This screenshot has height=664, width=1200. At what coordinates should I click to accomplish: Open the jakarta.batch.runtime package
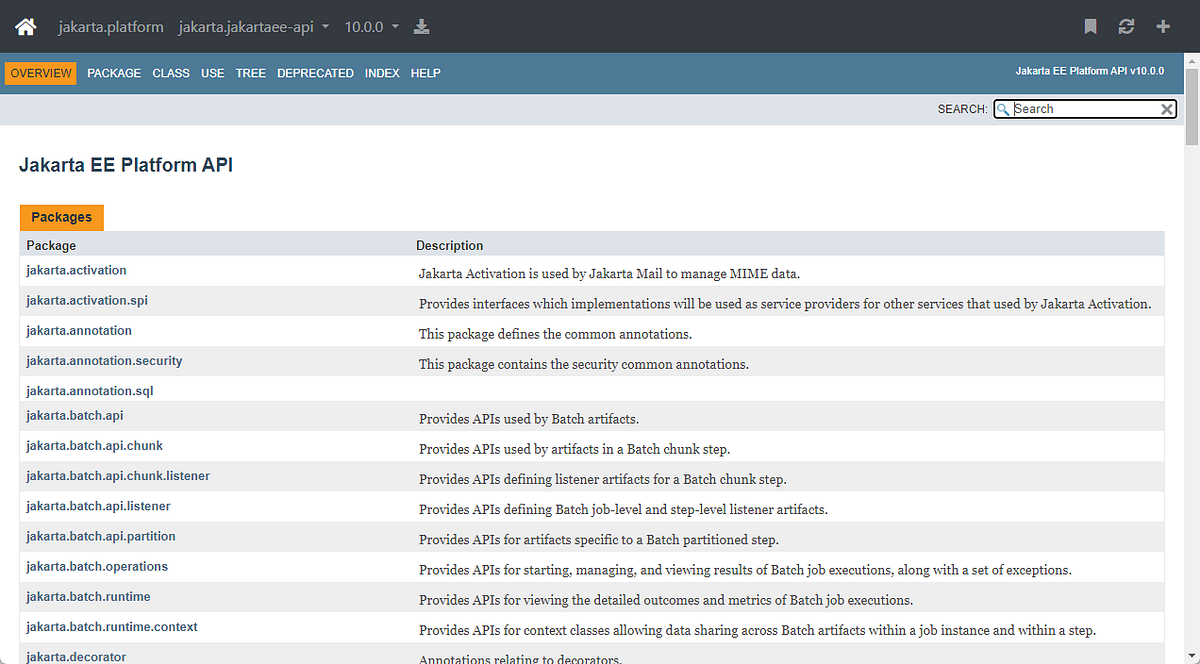88,595
